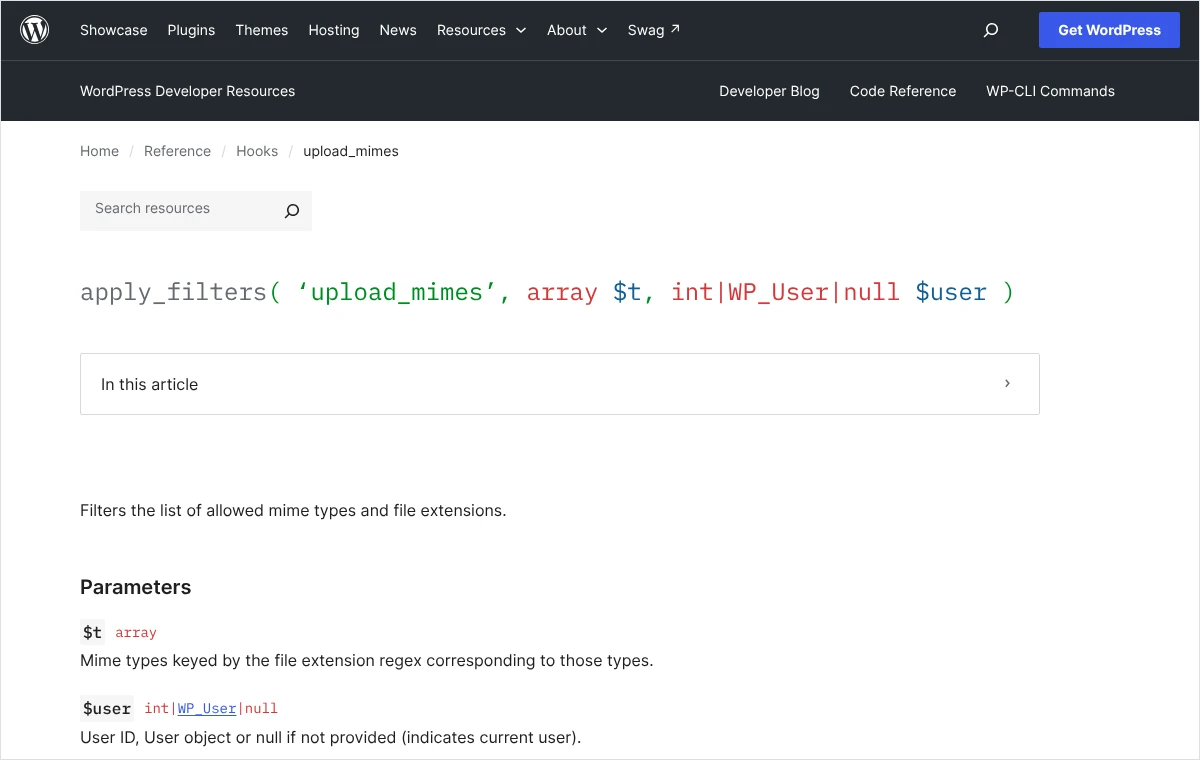Open the WP-CLI Commands link
Image resolution: width=1200 pixels, height=760 pixels.
click(1050, 91)
